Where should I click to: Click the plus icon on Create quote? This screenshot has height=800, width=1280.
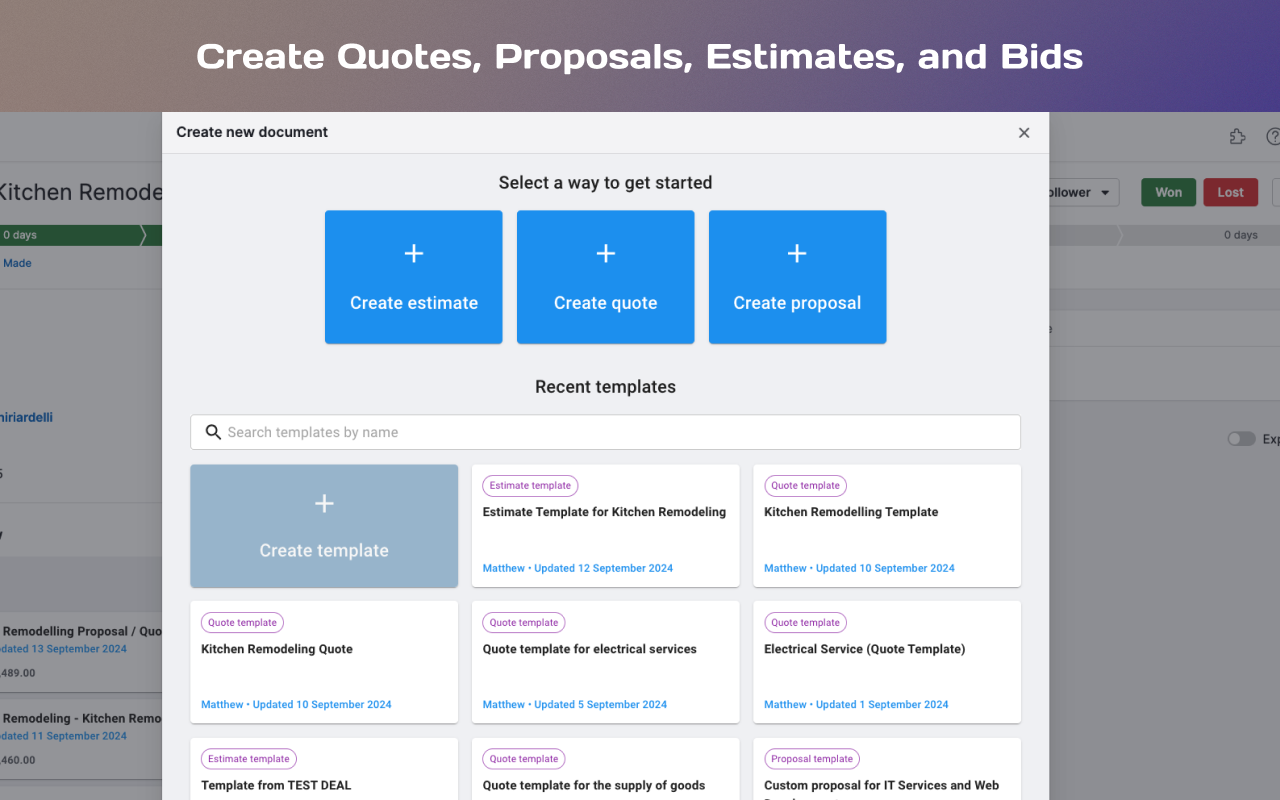tap(605, 254)
